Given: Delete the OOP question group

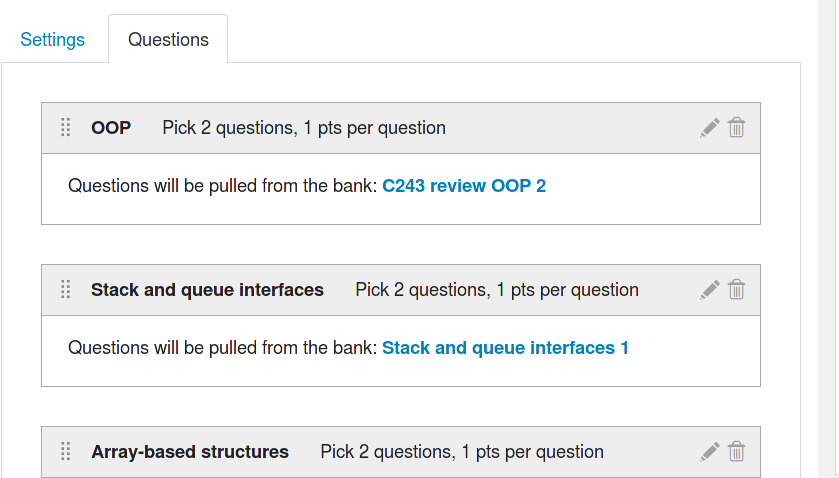Looking at the screenshot, I should tap(737, 128).
